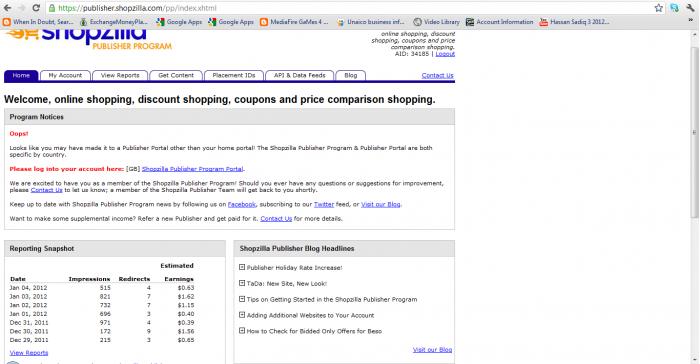Click 'Visit our Blog' link under Blog Headlines
The image size is (700, 364).
click(x=432, y=350)
